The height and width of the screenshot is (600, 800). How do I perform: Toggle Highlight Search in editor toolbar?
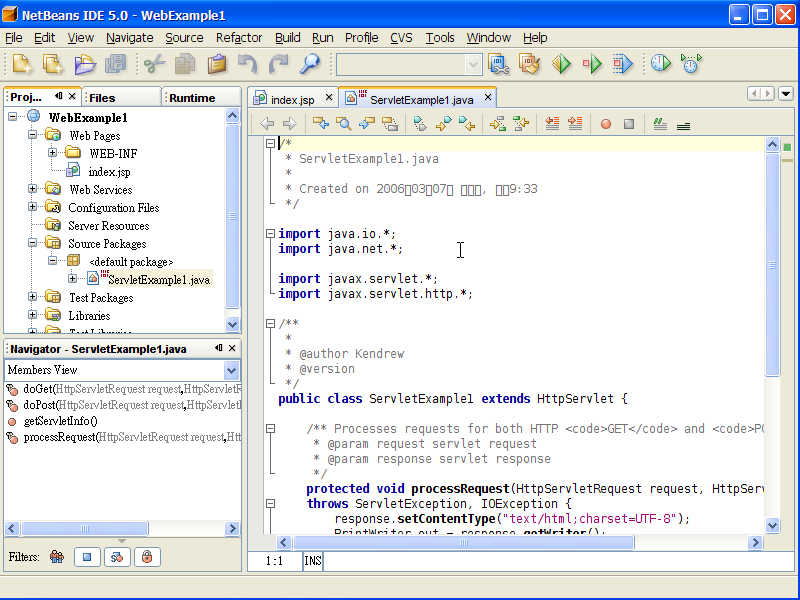tap(390, 123)
